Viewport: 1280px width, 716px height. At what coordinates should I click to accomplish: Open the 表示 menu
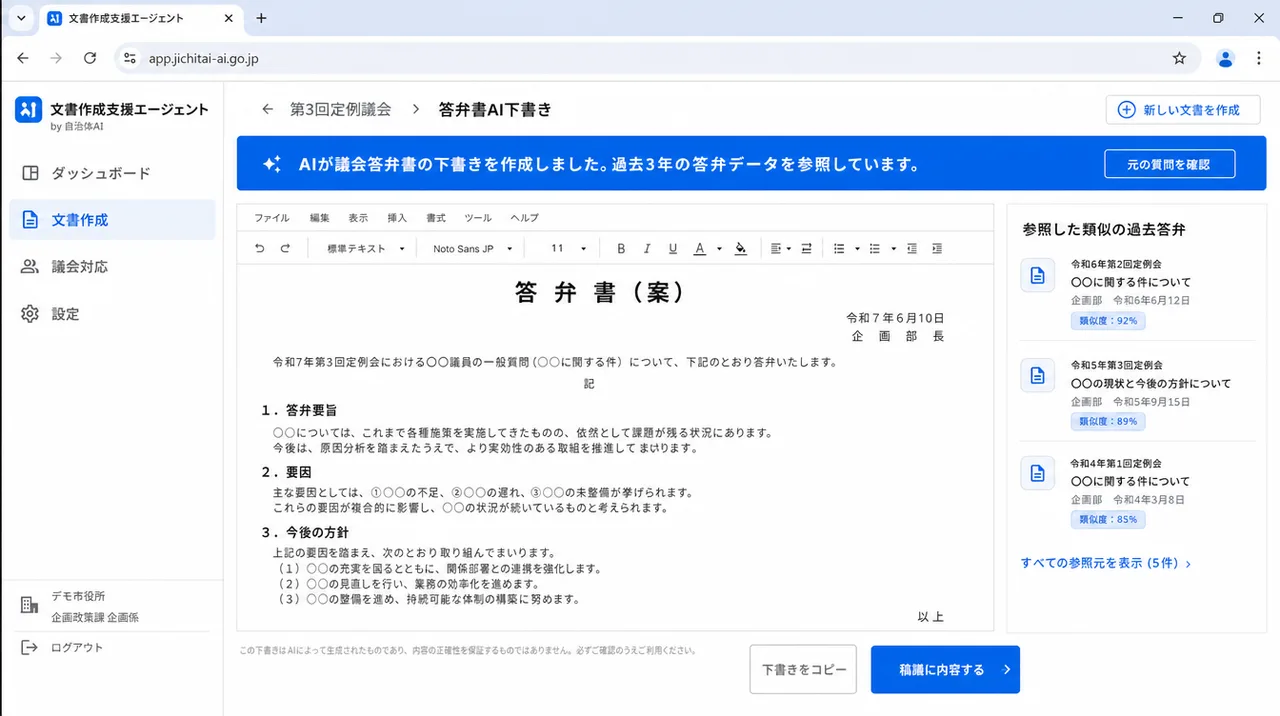(358, 218)
